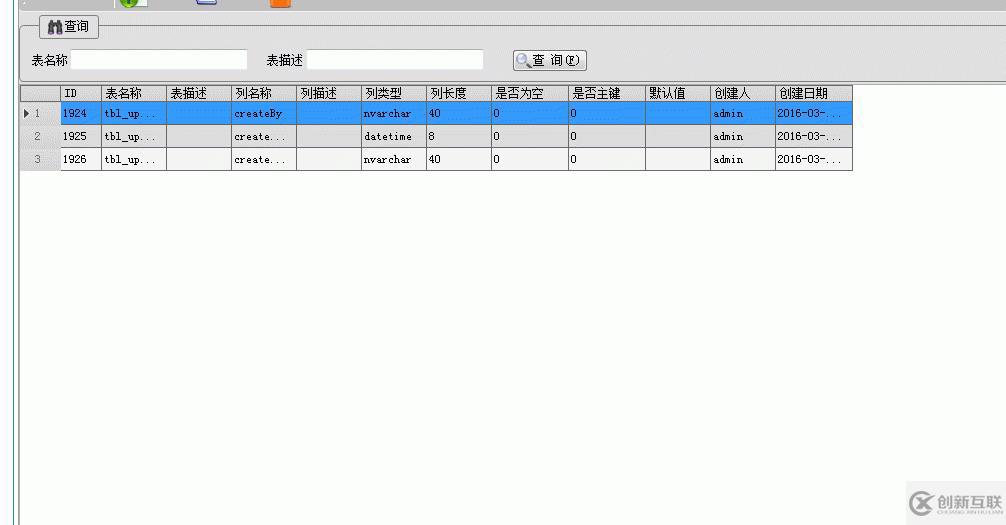1006x525 pixels.
Task: Click the magnifier icon on search button
Action: (x=524, y=60)
